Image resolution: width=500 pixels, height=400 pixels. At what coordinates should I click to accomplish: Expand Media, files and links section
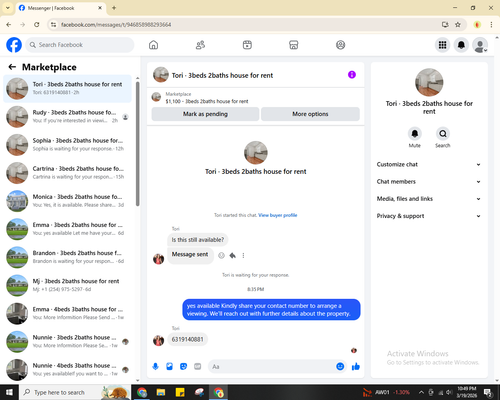tap(429, 199)
